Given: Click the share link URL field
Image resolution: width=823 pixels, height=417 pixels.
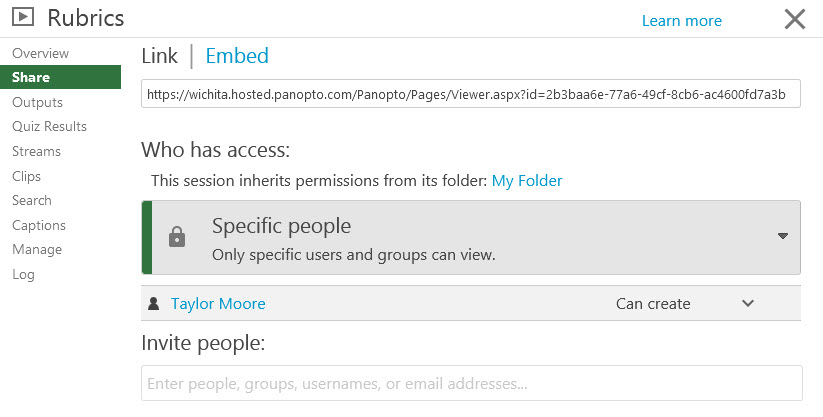Looking at the screenshot, I should click(471, 95).
